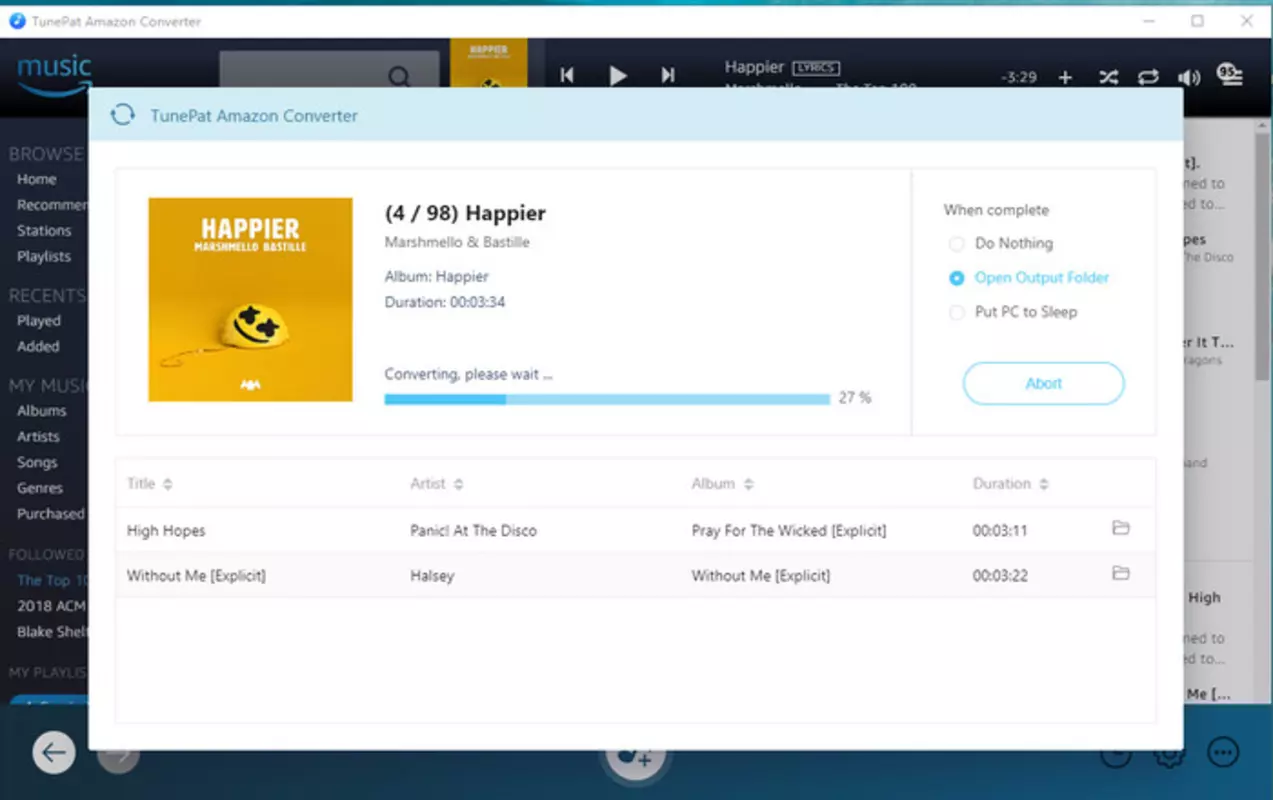
Task: Open Added under Recents
Action: point(37,346)
